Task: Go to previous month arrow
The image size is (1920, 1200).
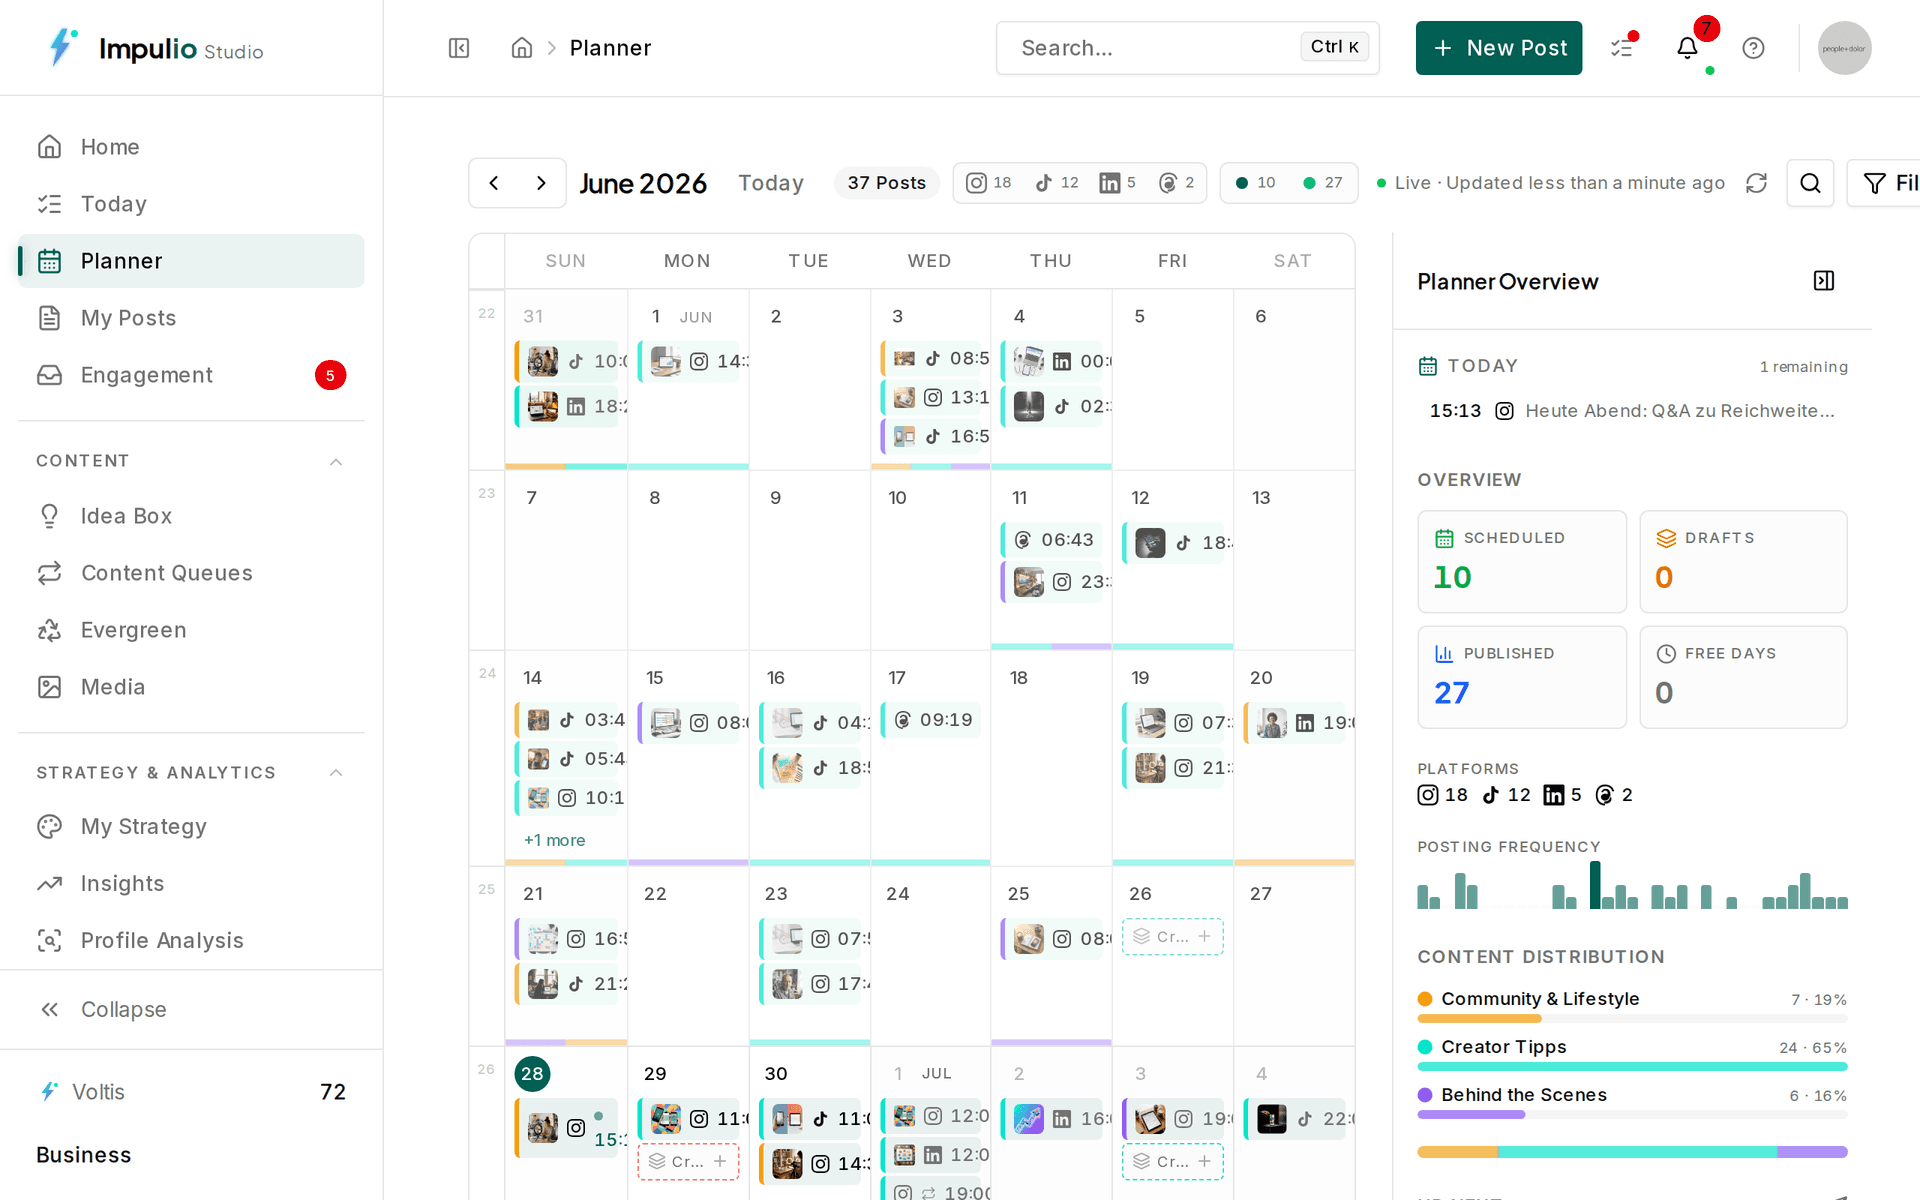Action: tap(494, 183)
